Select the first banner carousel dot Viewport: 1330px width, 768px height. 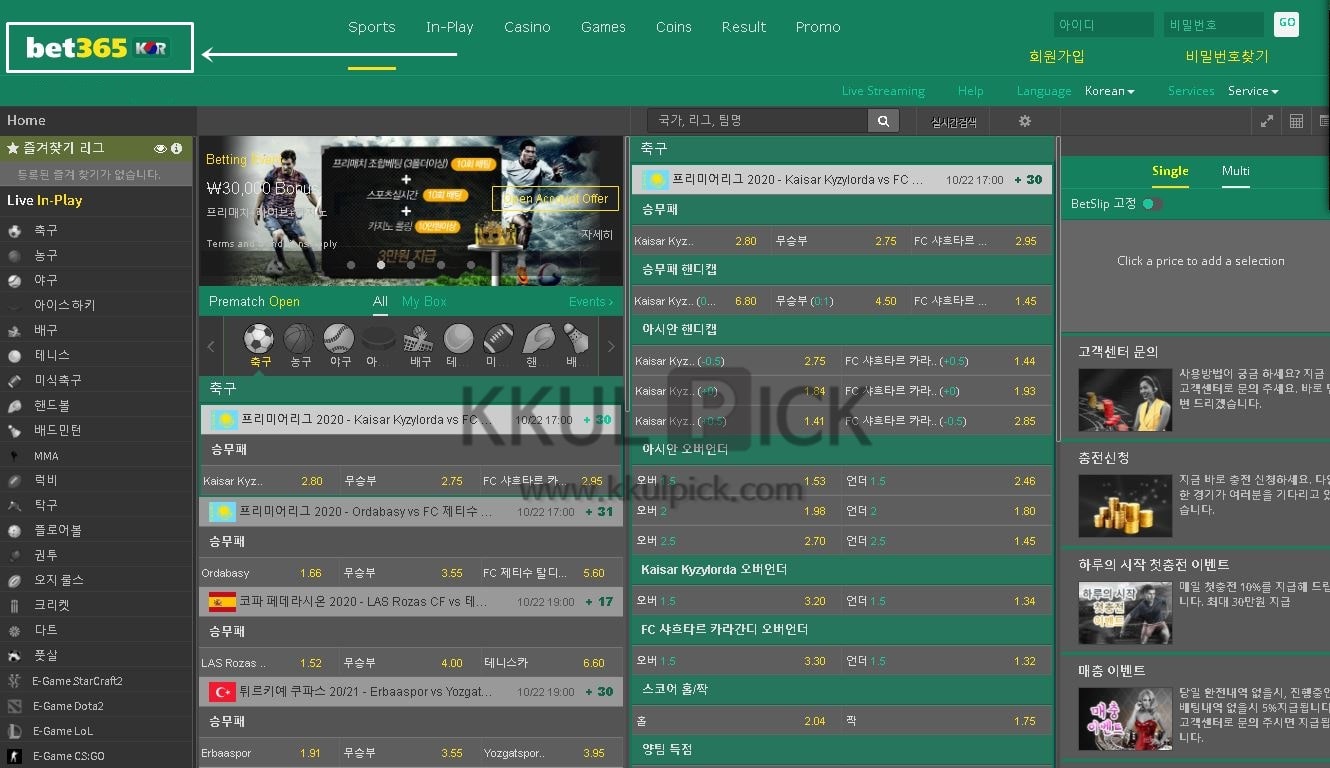pyautogui.click(x=351, y=265)
